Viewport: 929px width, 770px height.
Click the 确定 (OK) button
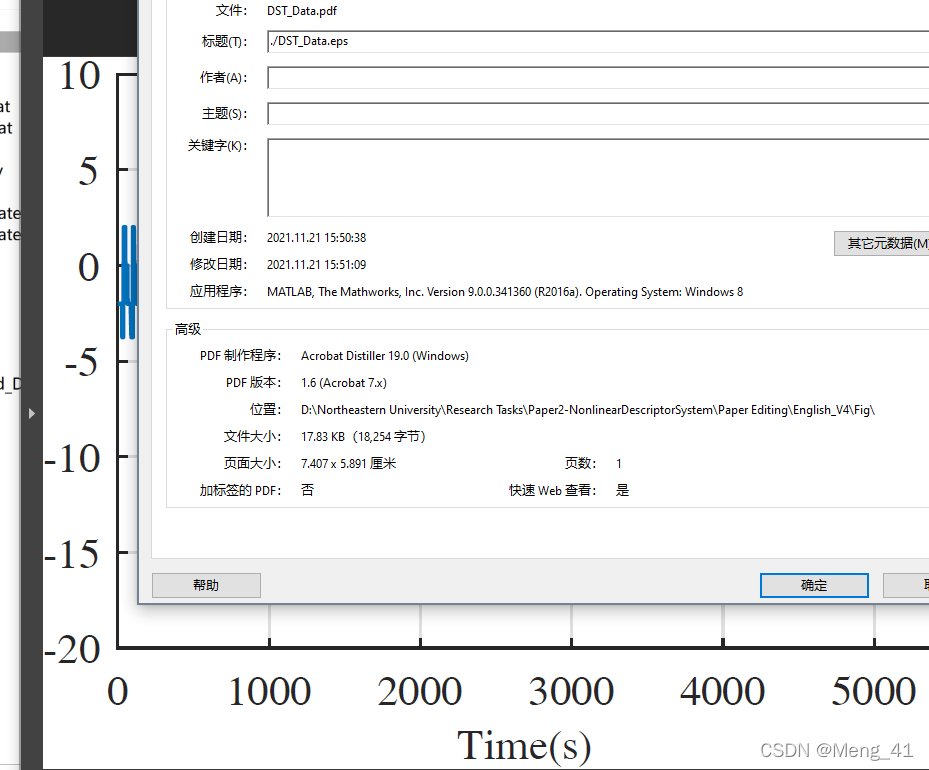coord(813,585)
